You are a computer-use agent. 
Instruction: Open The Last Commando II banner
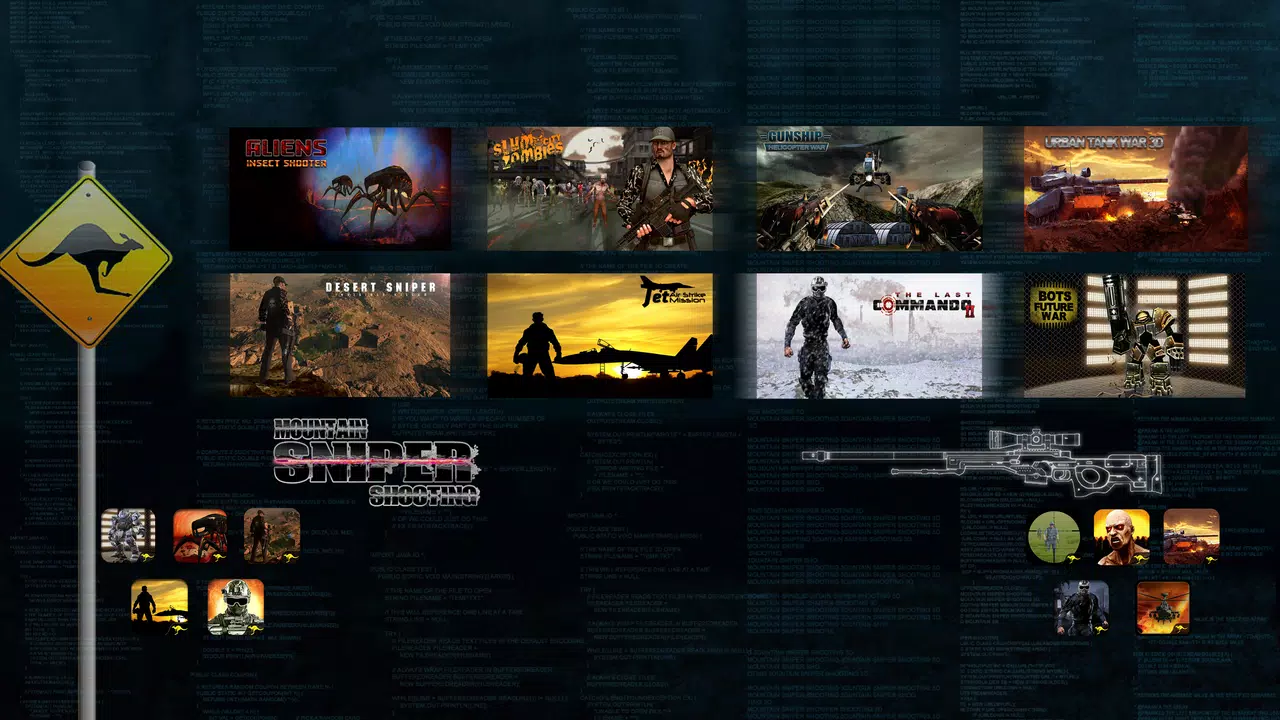pos(869,335)
